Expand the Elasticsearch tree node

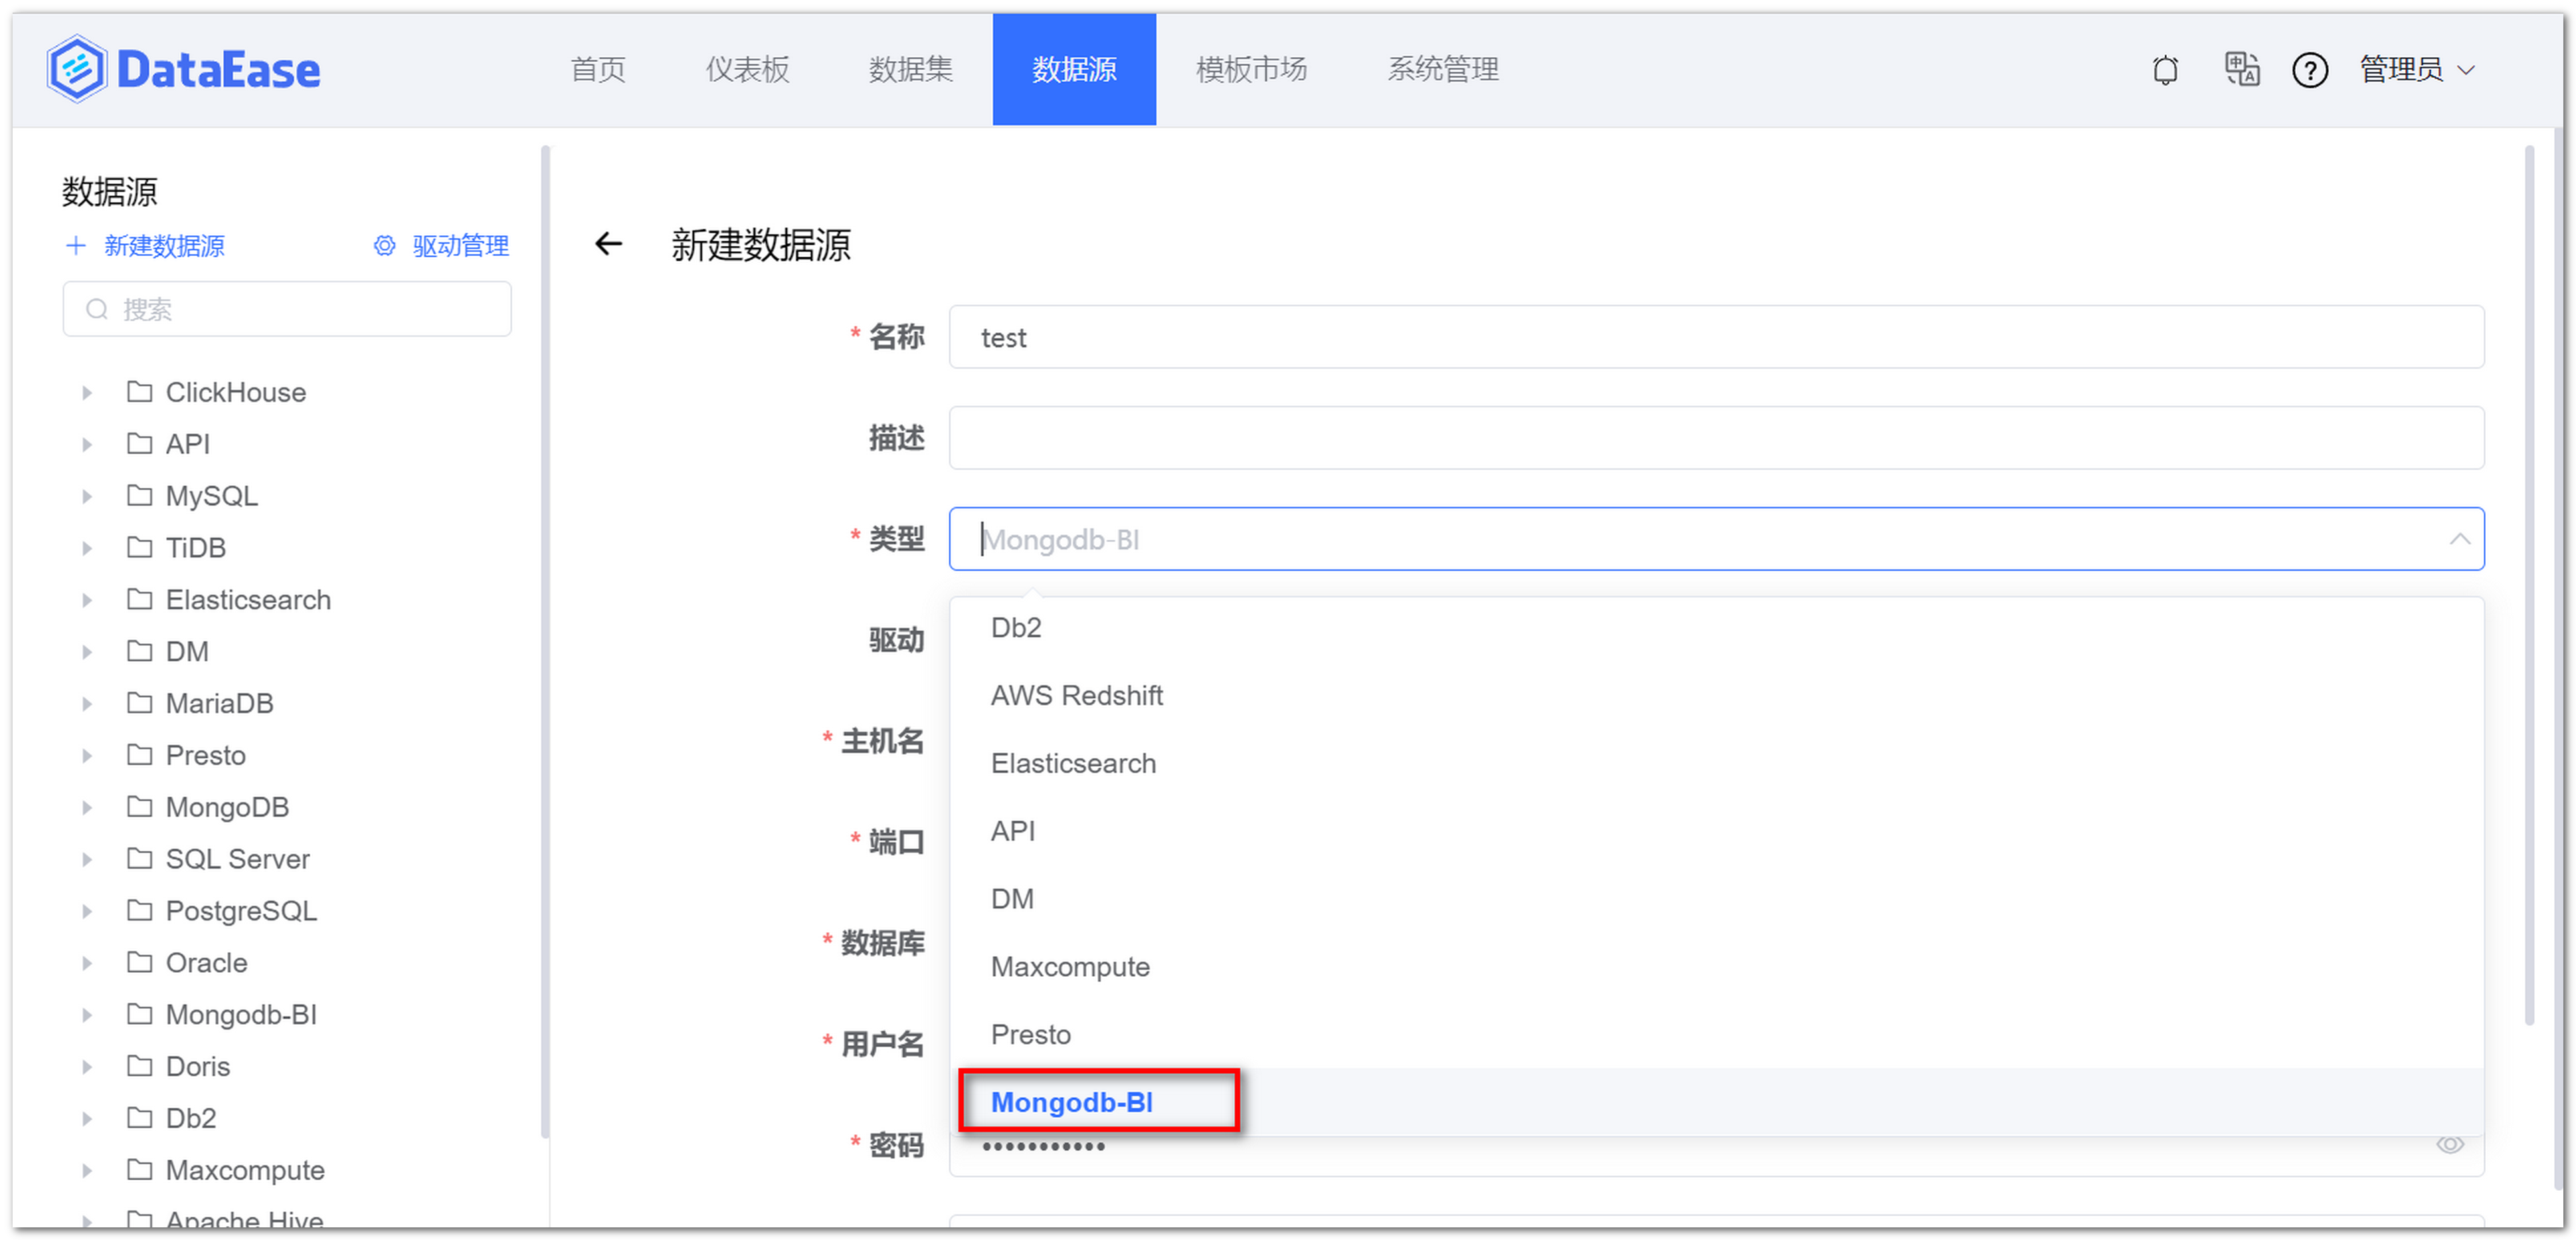point(87,600)
